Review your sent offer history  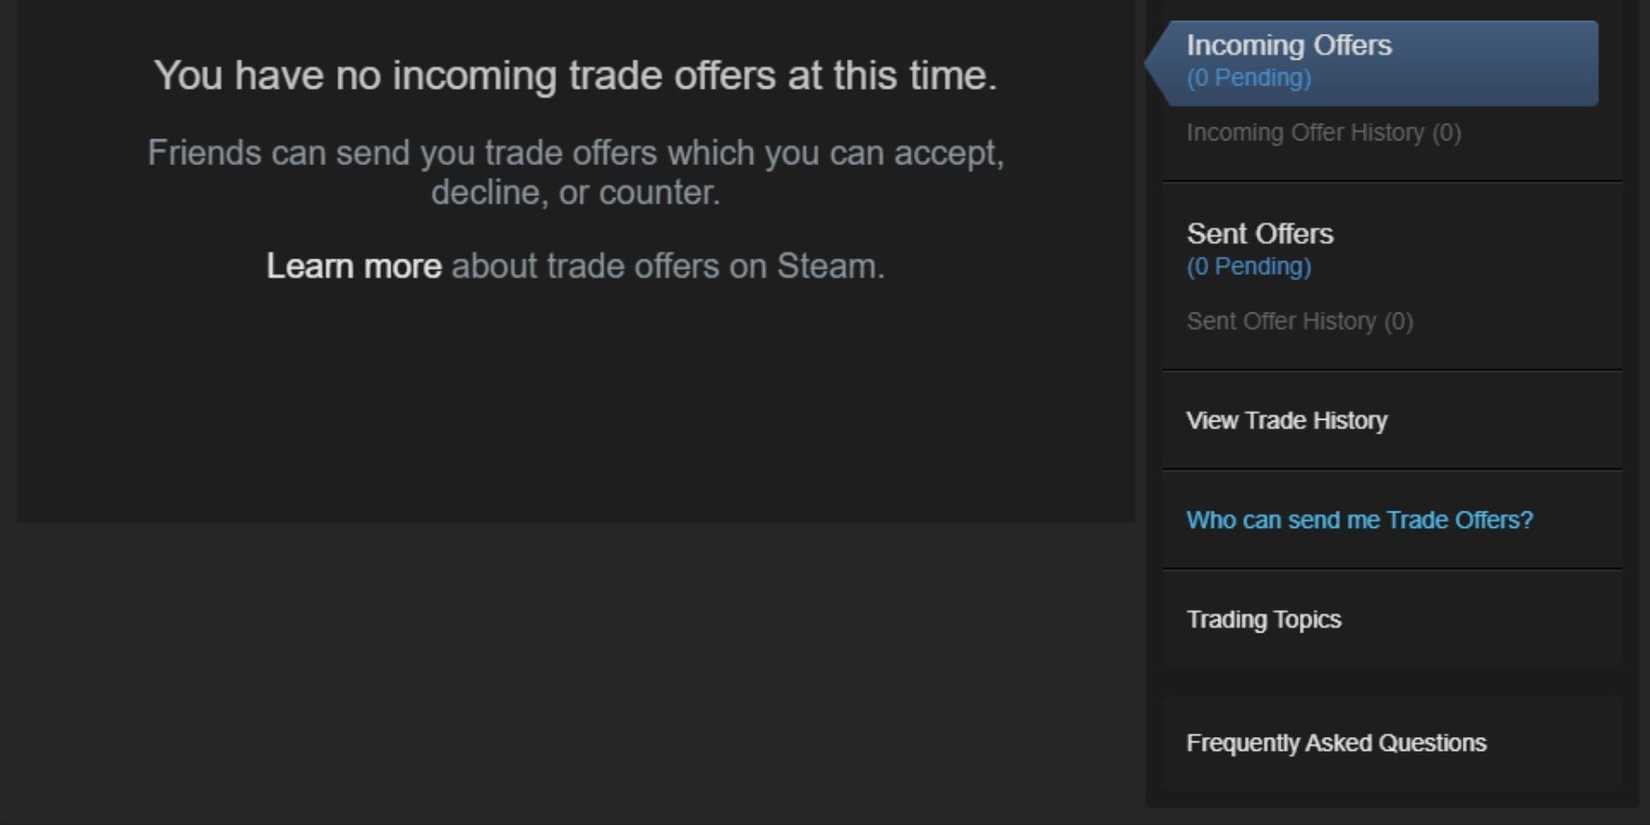click(1299, 320)
